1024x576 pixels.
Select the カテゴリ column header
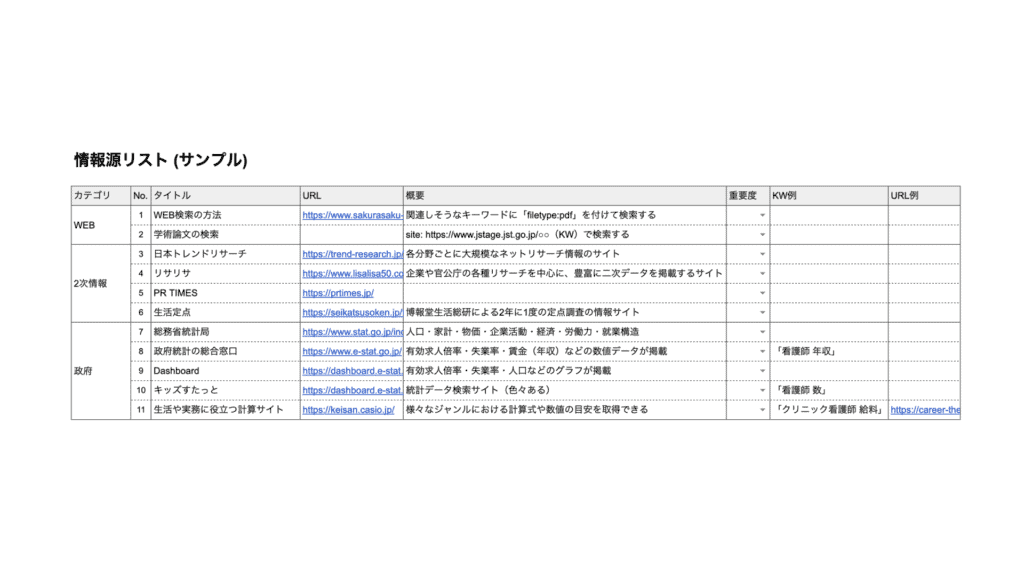click(x=101, y=195)
